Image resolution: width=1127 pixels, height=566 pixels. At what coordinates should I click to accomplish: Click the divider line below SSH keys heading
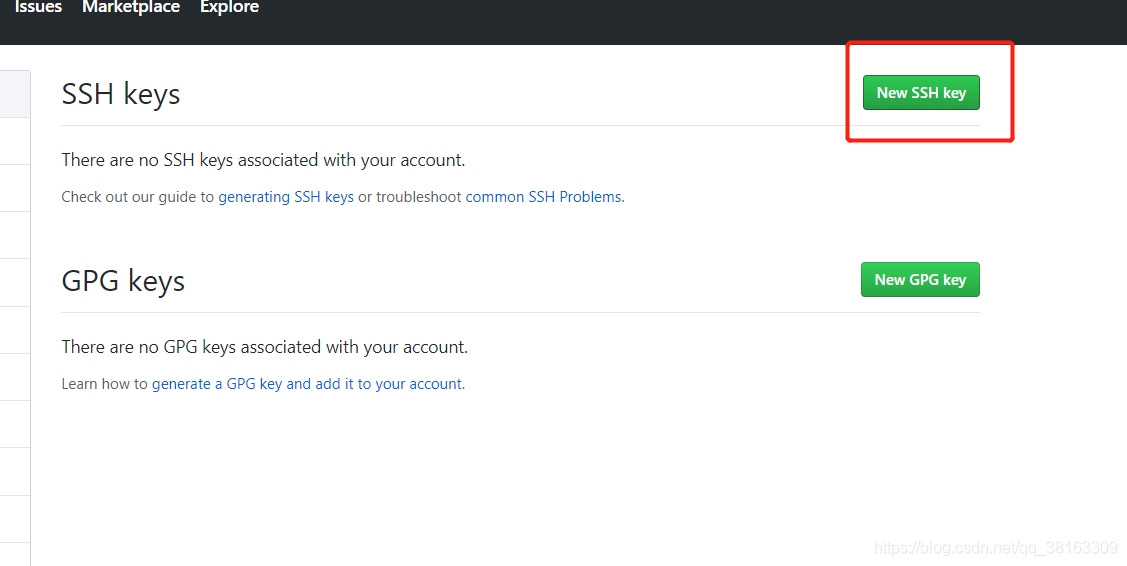(520, 125)
